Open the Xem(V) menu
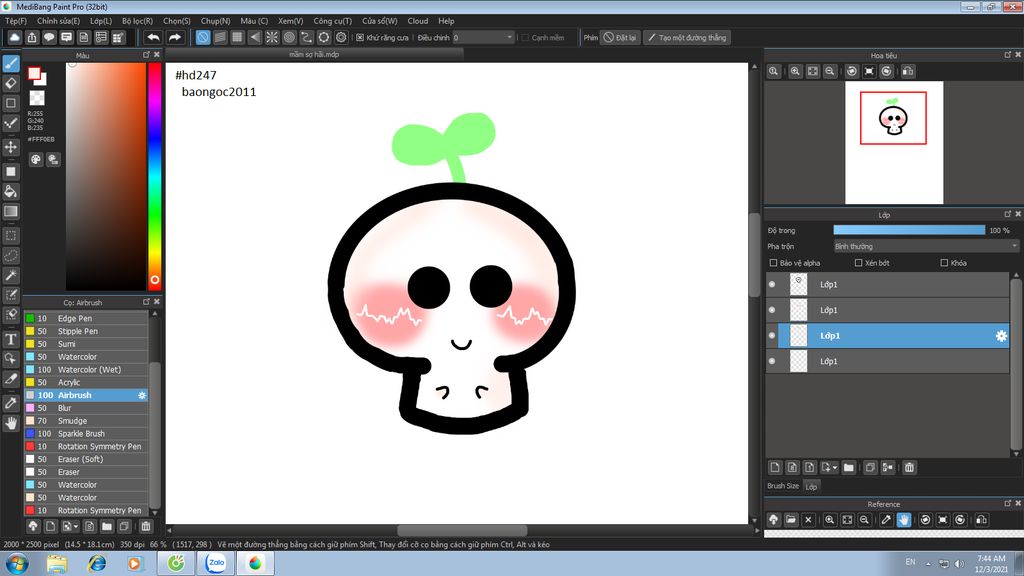This screenshot has height=576, width=1024. 291,21
